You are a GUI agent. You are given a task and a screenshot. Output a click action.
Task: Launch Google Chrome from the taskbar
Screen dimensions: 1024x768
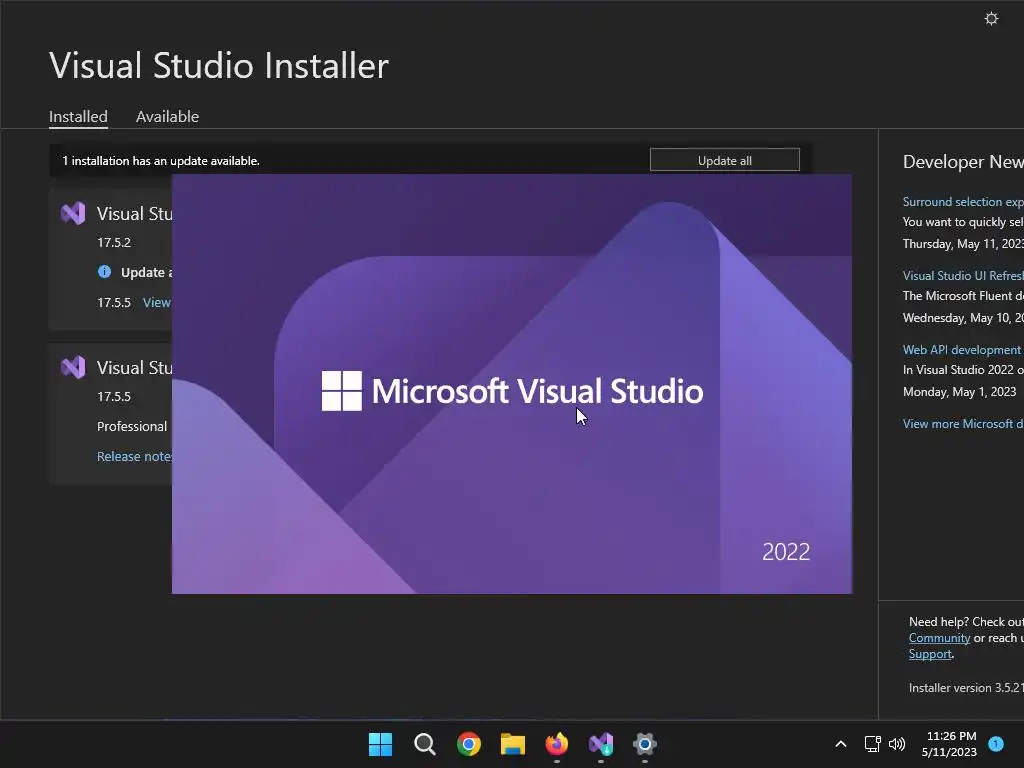[x=469, y=744]
